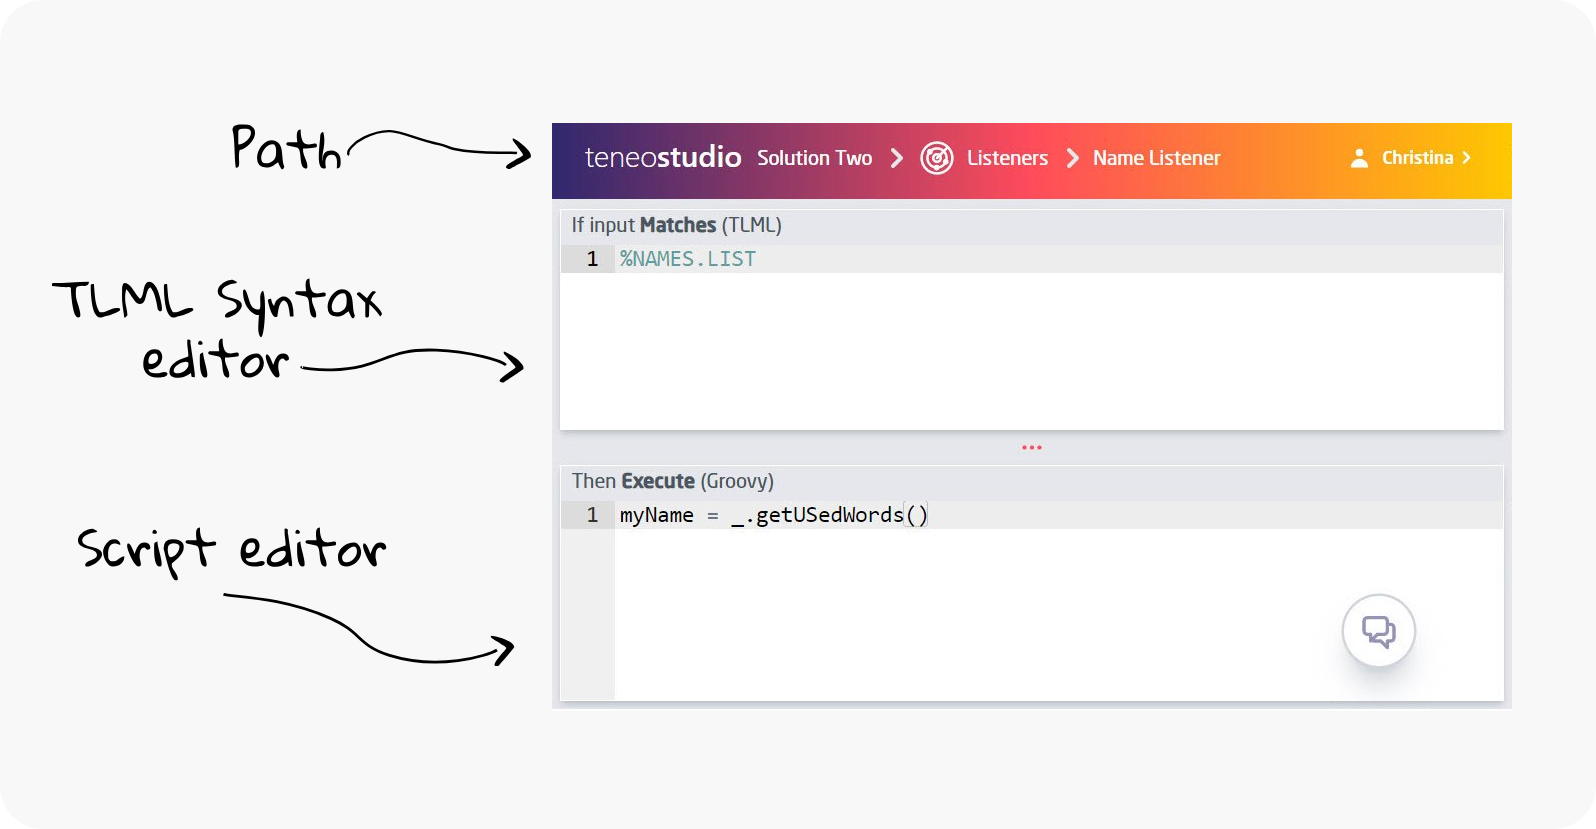Click the %NAMES.LIST condition text

coord(688,259)
